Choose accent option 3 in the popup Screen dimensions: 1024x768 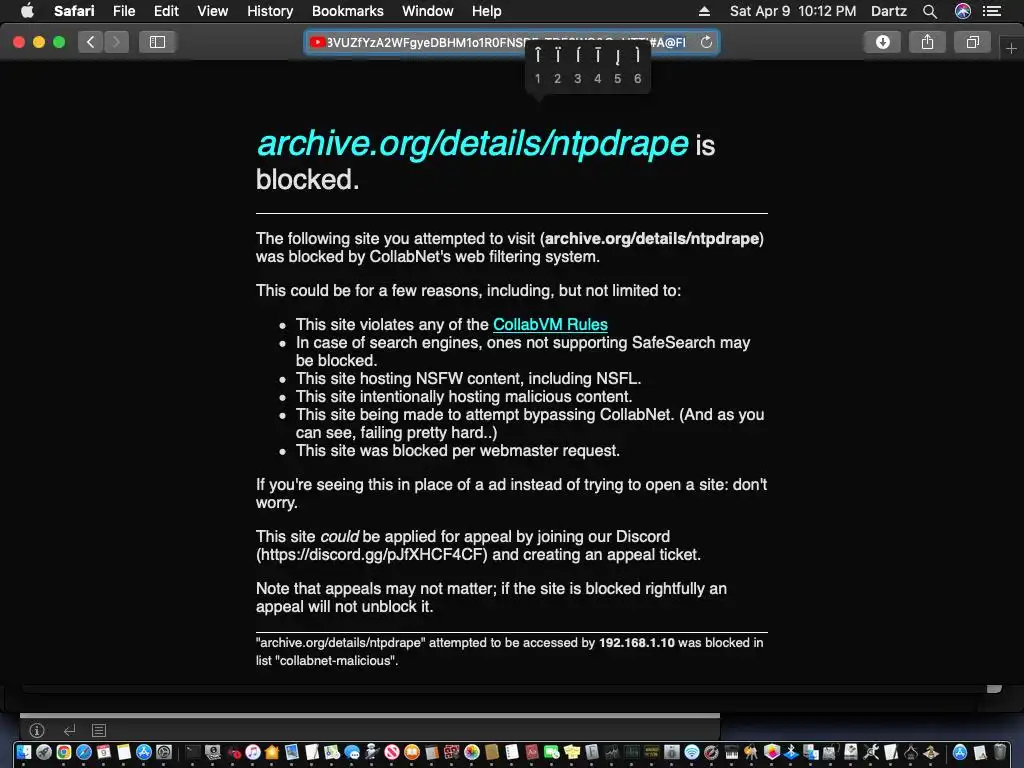[x=577, y=66]
